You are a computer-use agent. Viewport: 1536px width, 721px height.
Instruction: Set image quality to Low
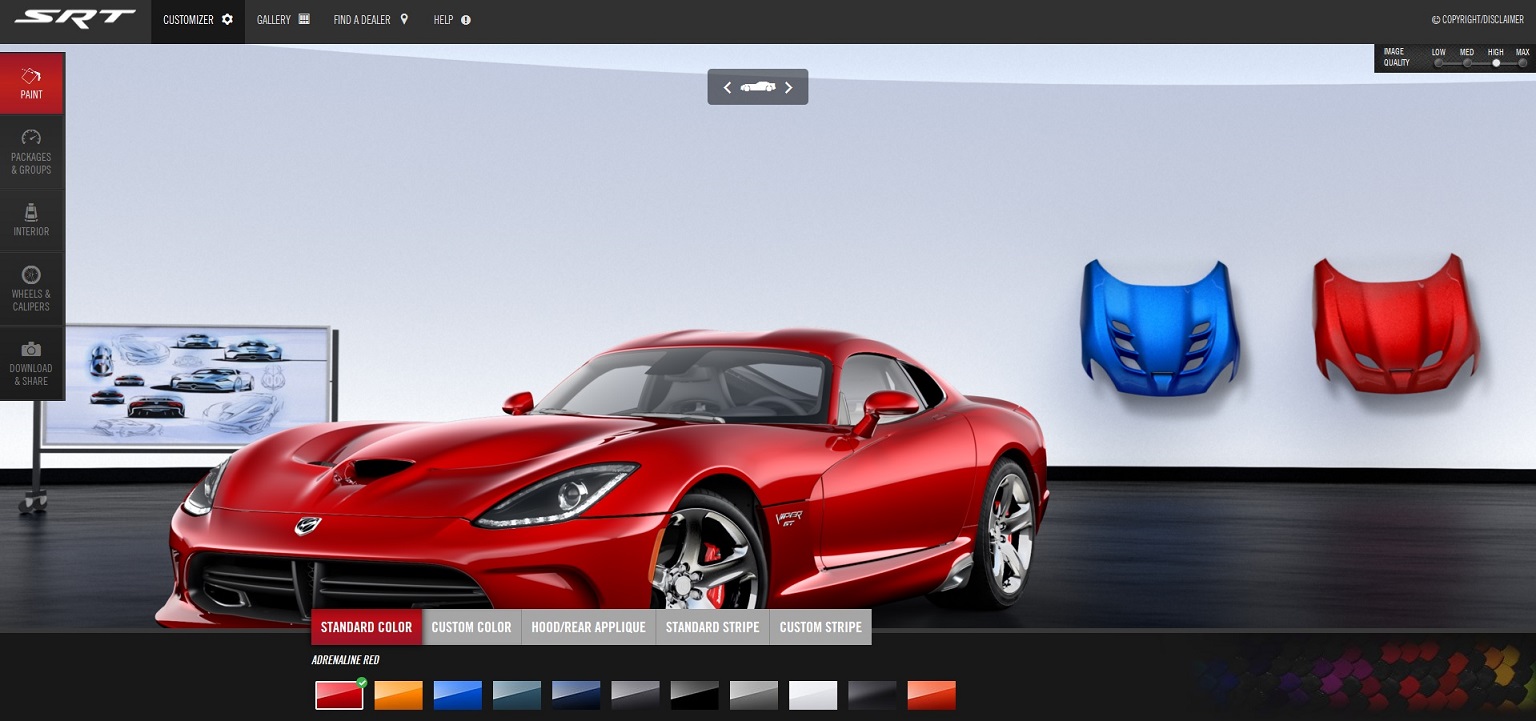[1438, 63]
